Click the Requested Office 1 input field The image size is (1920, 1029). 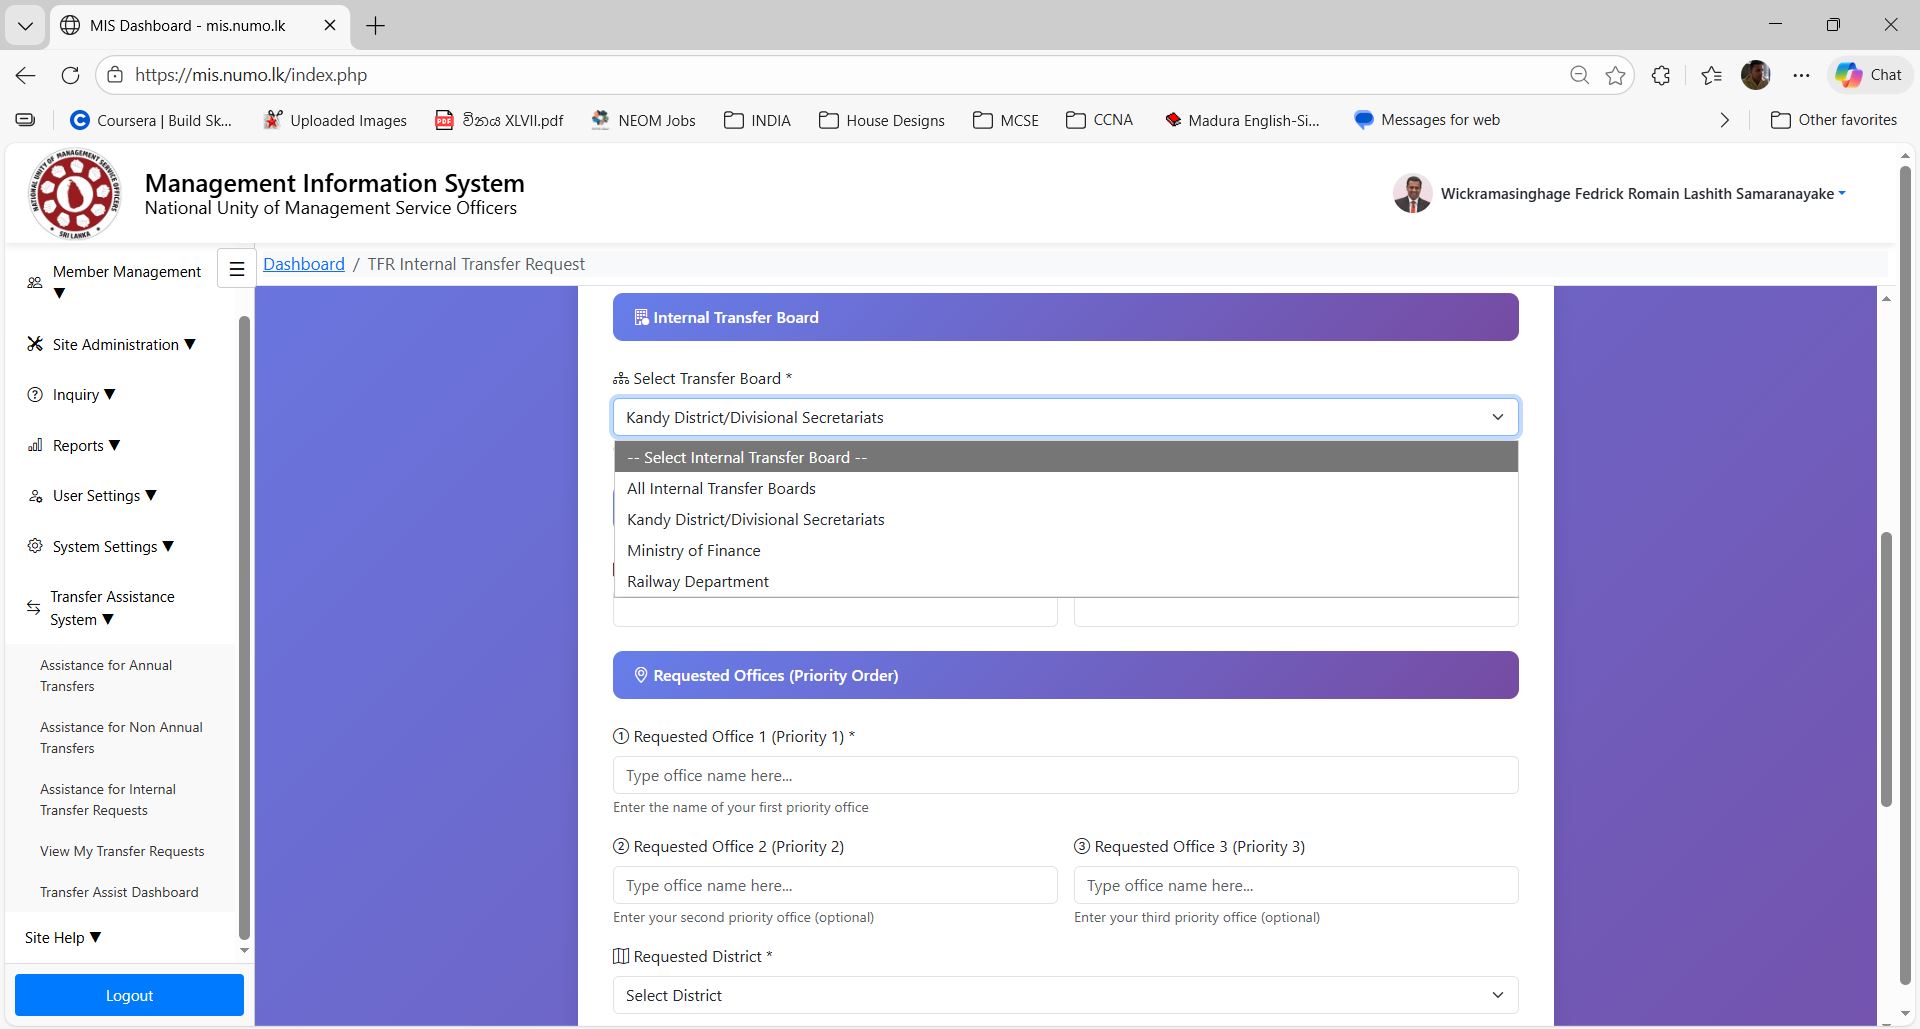[1065, 775]
